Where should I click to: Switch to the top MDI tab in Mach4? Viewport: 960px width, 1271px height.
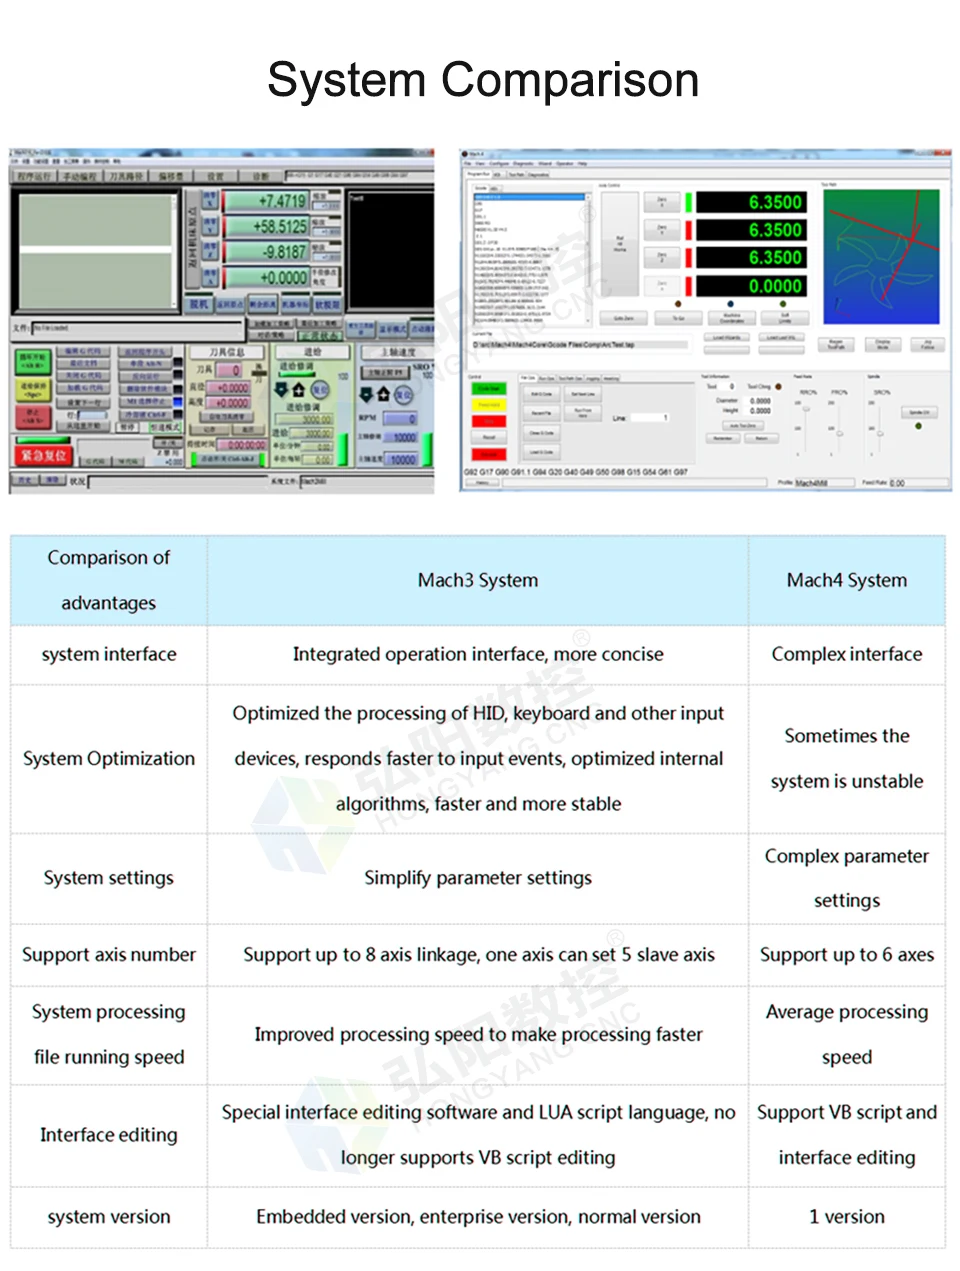tap(498, 174)
